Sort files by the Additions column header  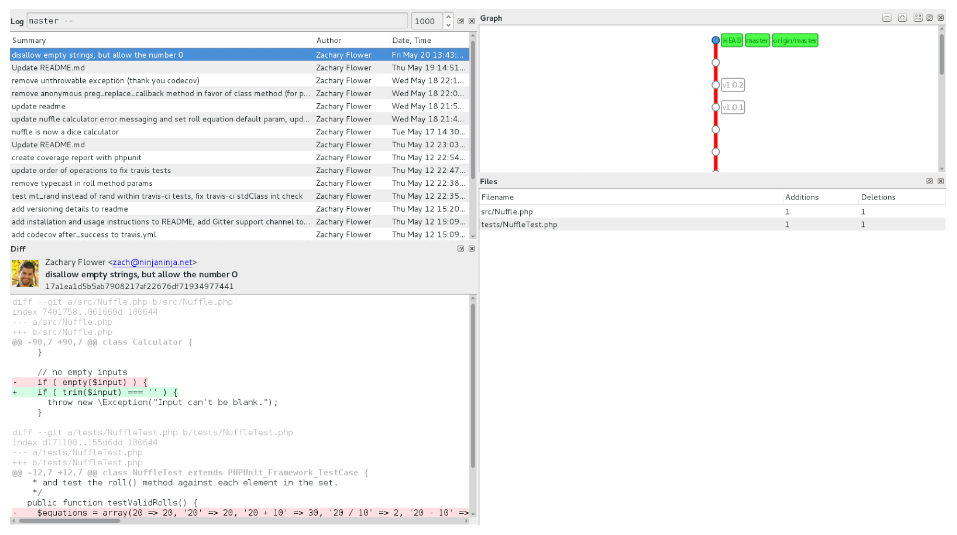coord(802,197)
